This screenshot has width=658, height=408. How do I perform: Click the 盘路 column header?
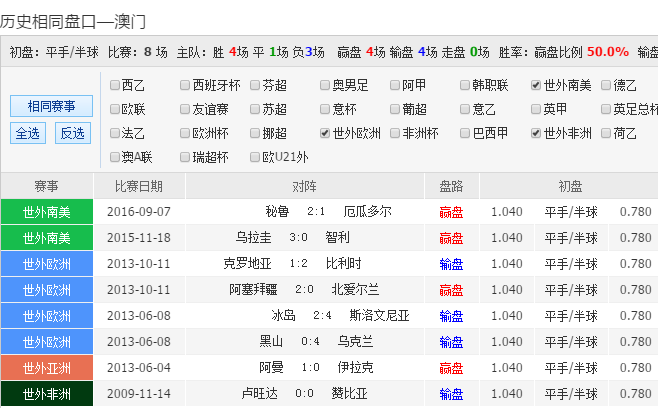coord(452,186)
